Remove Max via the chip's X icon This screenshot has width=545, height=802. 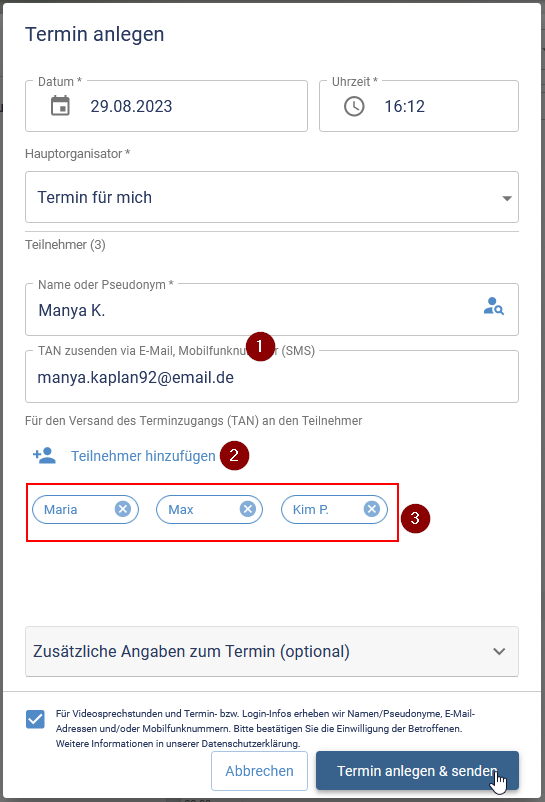point(248,509)
